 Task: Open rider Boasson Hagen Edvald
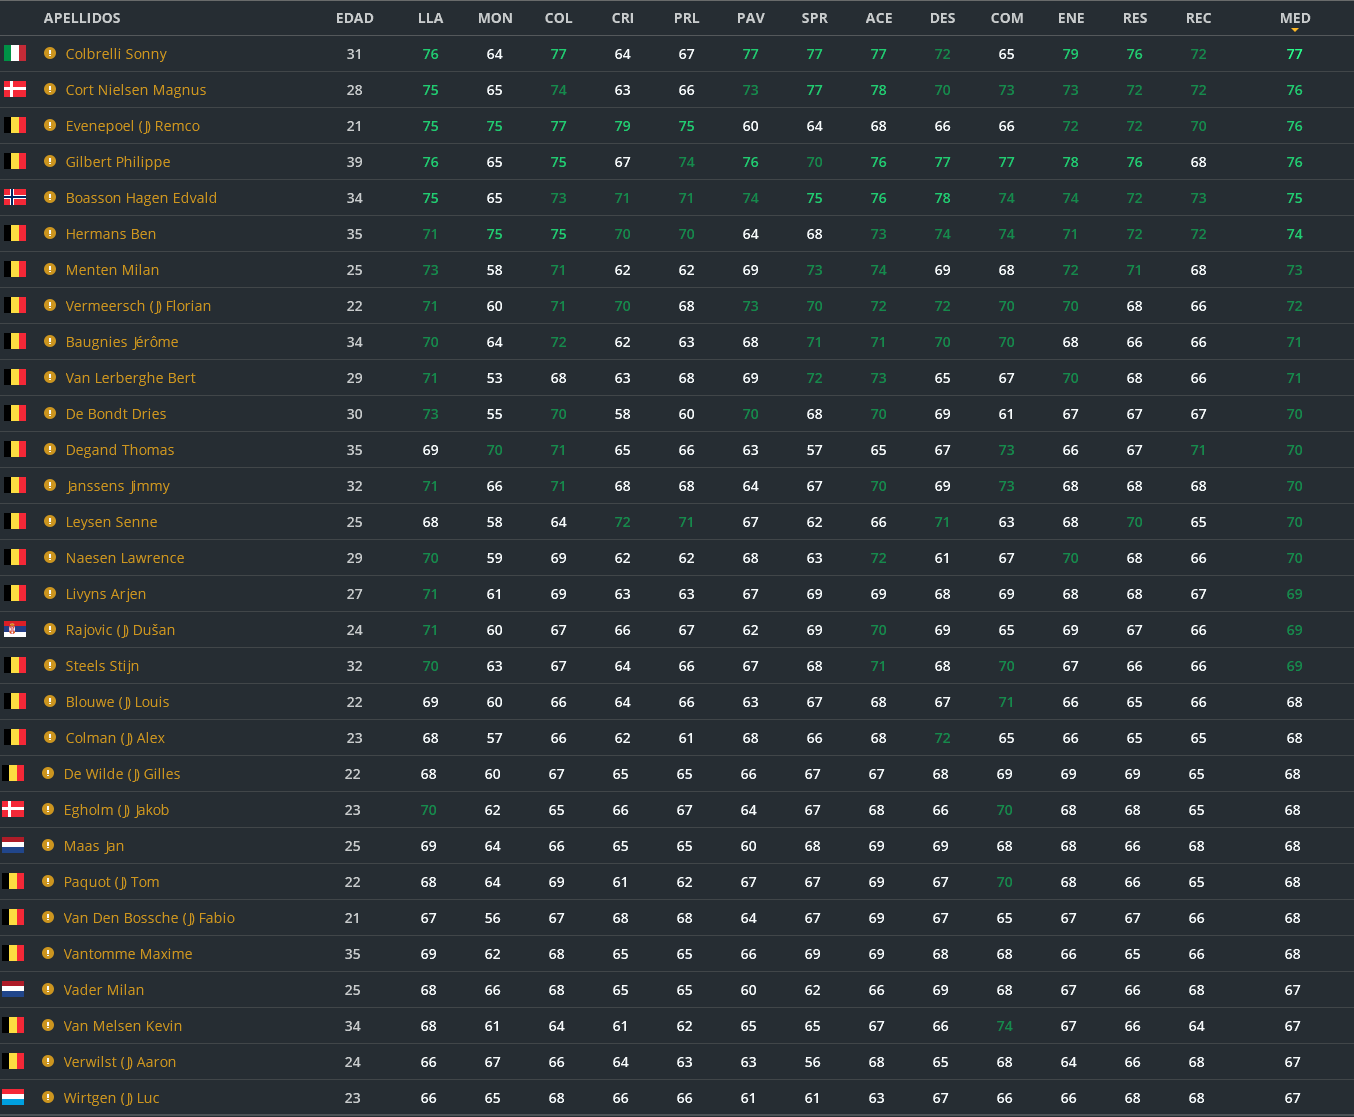(141, 198)
